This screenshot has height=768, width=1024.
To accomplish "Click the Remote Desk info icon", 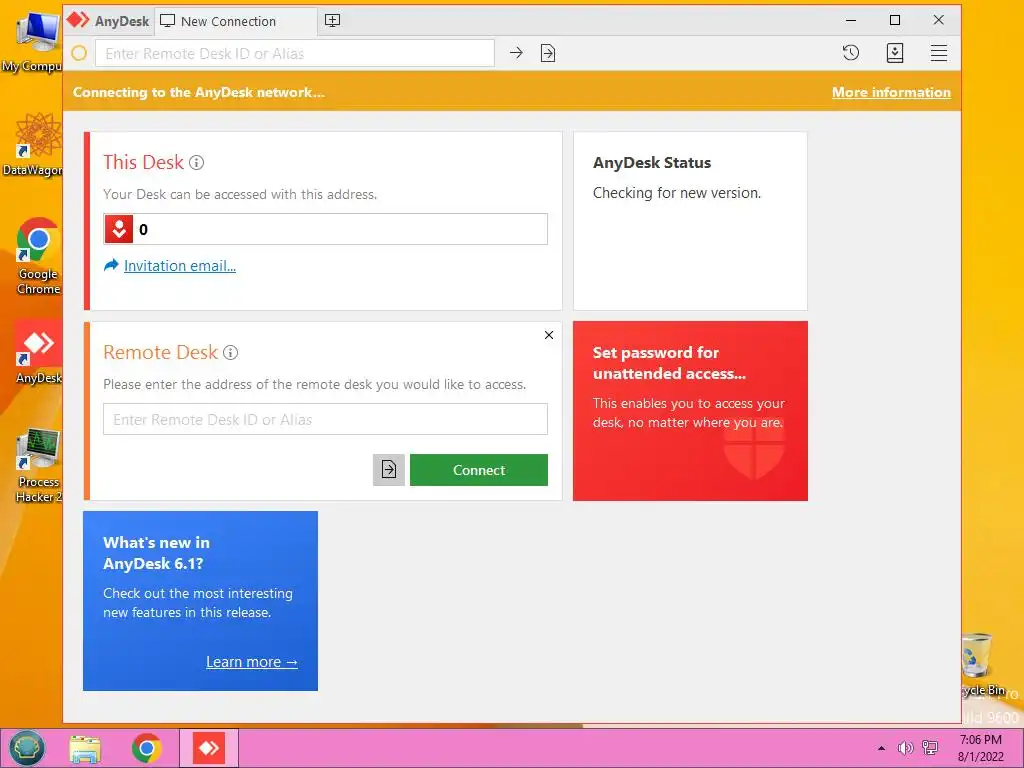I will (x=231, y=353).
